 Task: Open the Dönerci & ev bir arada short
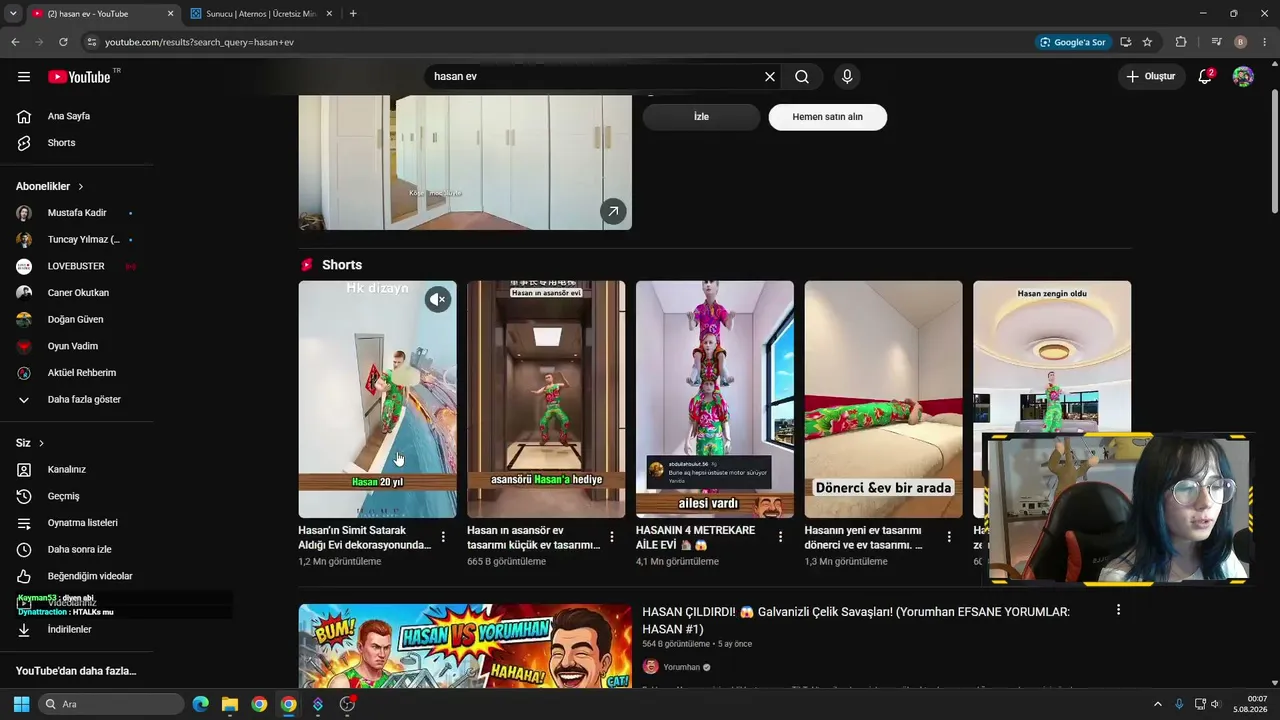(x=883, y=399)
